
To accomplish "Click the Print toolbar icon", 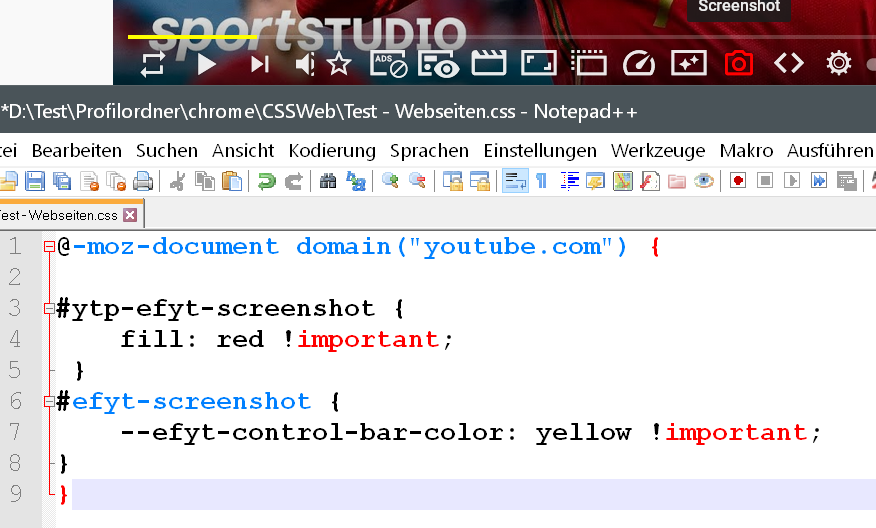I will click(143, 181).
